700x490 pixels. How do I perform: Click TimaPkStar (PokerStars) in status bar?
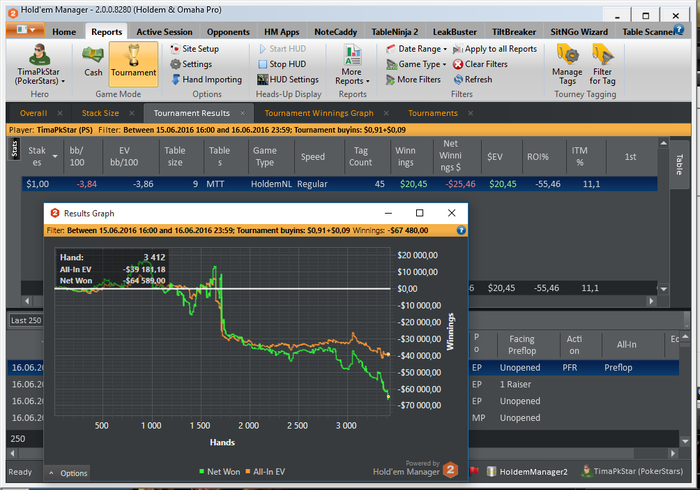pos(632,471)
